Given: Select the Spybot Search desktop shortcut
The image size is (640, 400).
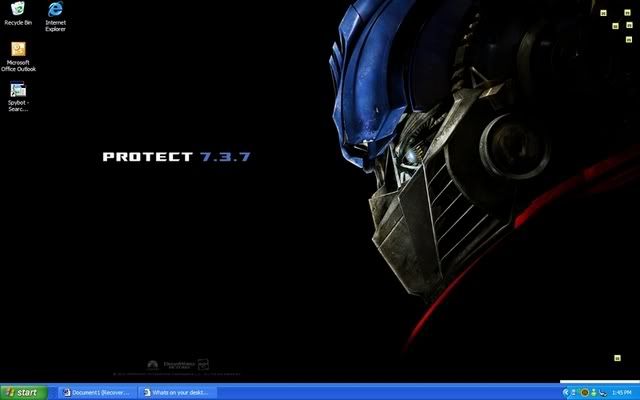Looking at the screenshot, I should pyautogui.click(x=18, y=97).
